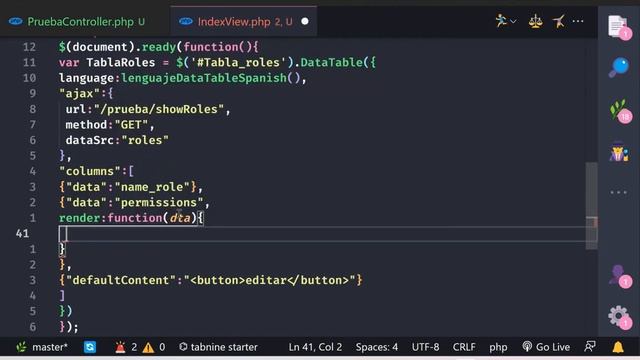Screen dimensions: 640x360
Task: Click php language mode in status bar
Action: (498, 347)
